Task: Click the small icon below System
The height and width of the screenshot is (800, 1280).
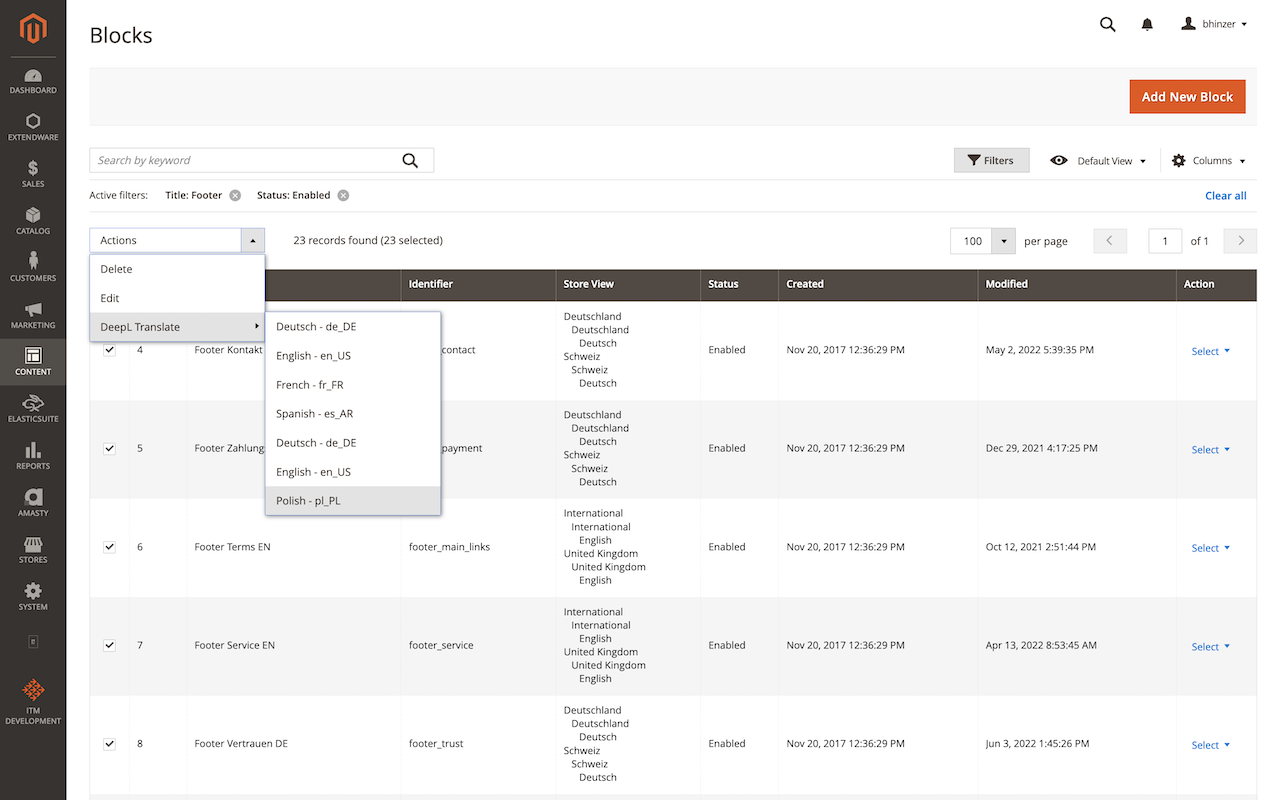Action: click(x=33, y=641)
